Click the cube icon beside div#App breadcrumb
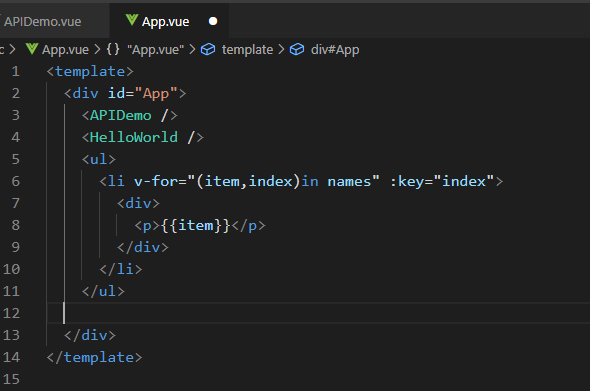The height and width of the screenshot is (391, 590). [297, 49]
